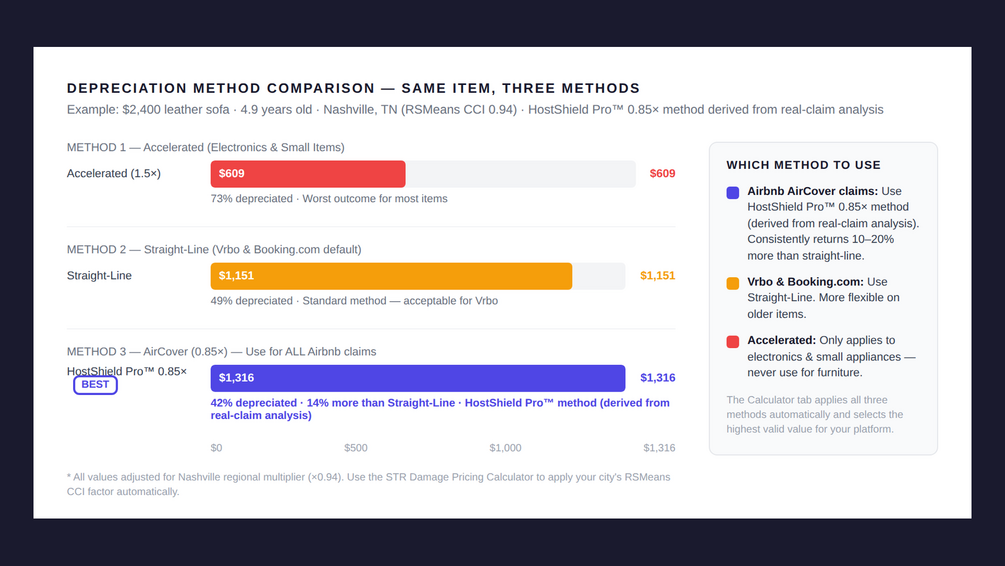
Task: Click the orange Straight-Line $1,151 bar
Action: coord(391,276)
